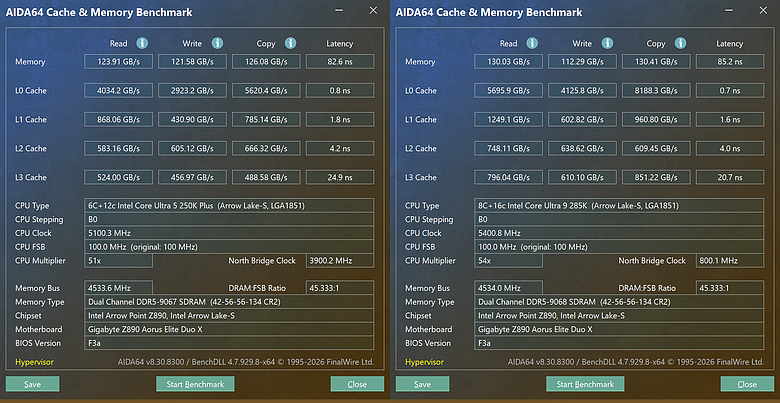
Task: Close right AIDA64 window via title bar X
Action: pyautogui.click(x=763, y=10)
